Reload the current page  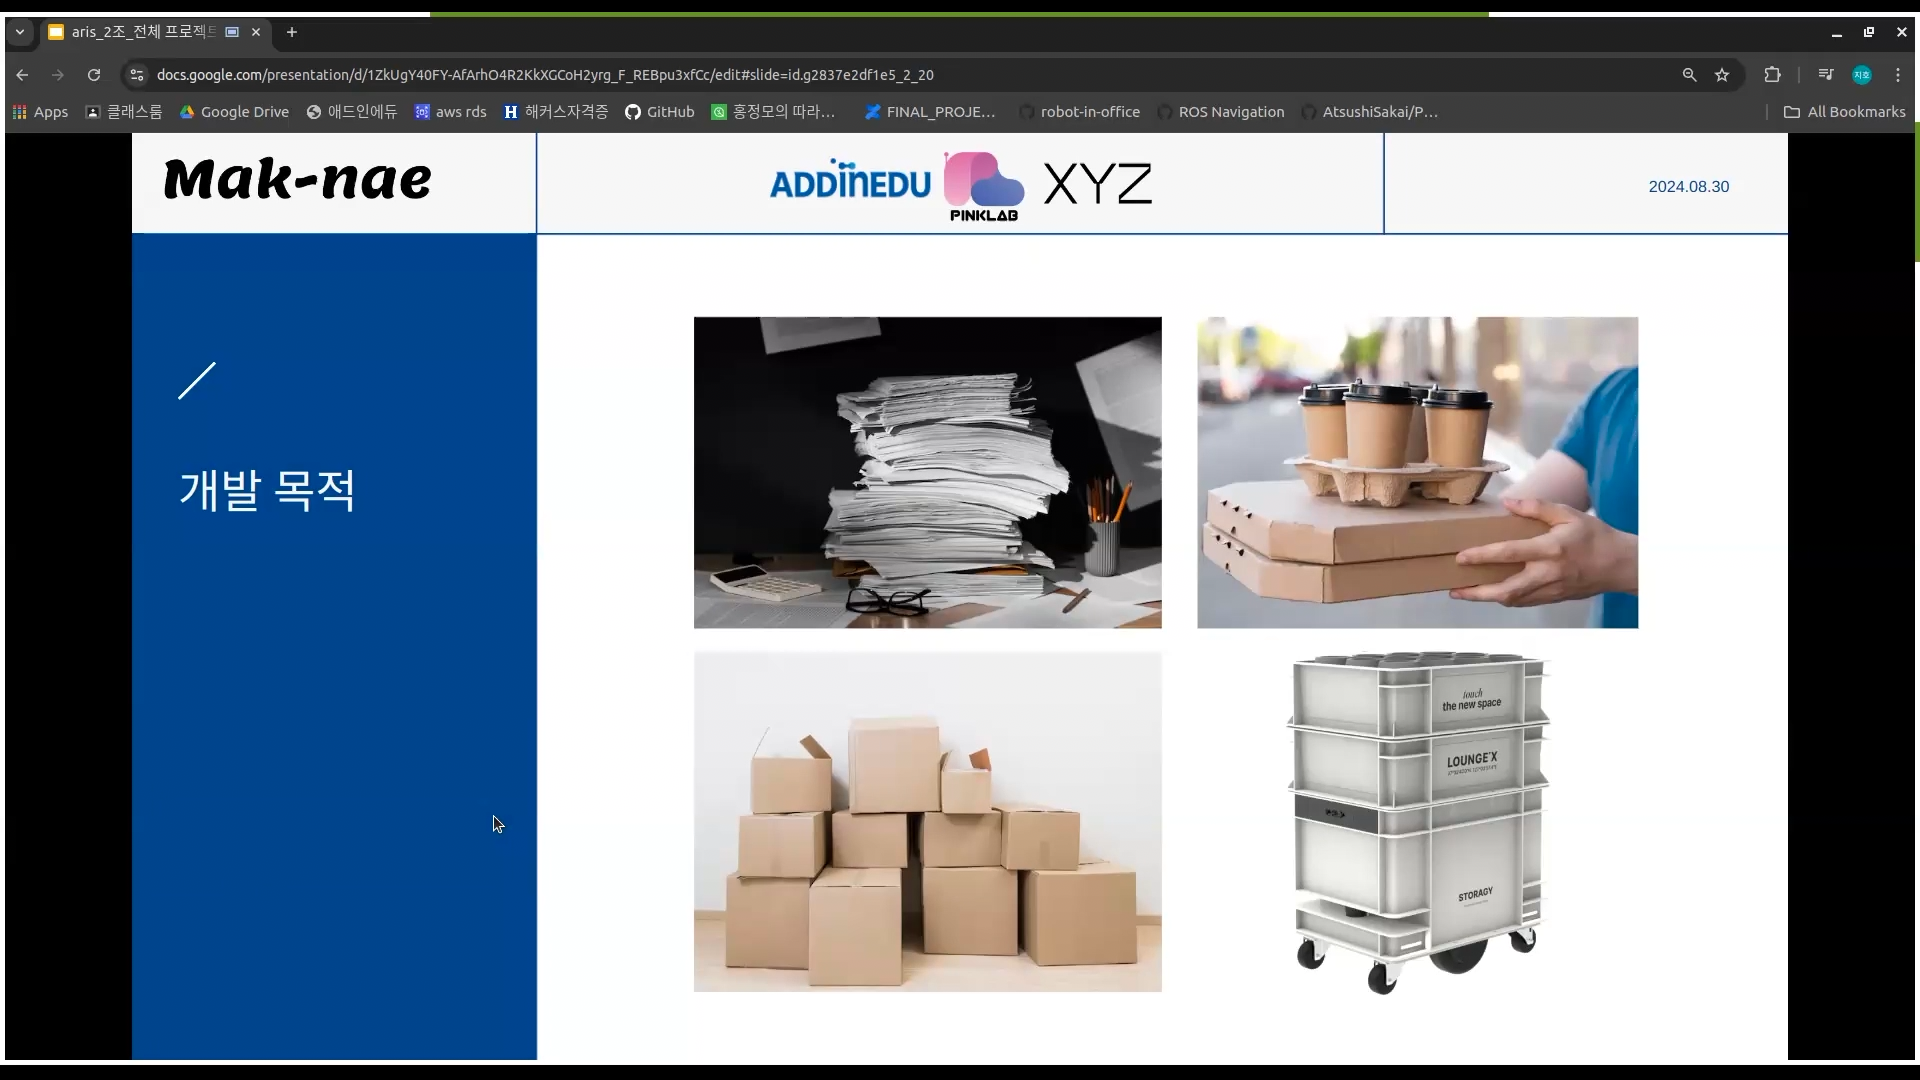pos(94,75)
